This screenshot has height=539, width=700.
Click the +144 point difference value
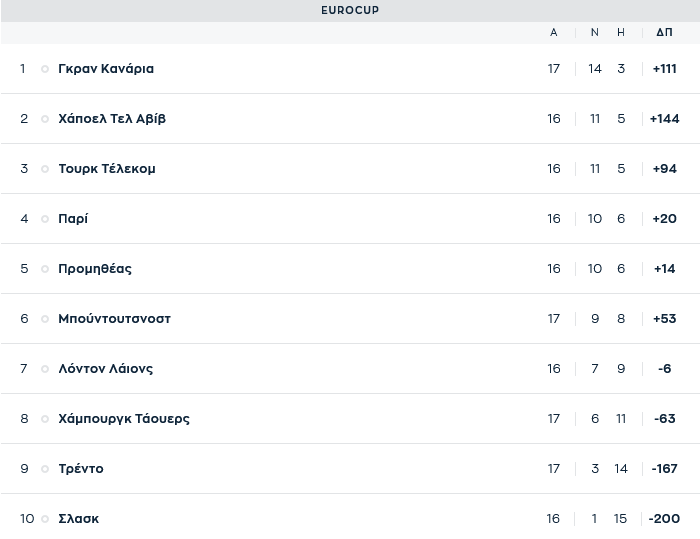[x=664, y=119]
